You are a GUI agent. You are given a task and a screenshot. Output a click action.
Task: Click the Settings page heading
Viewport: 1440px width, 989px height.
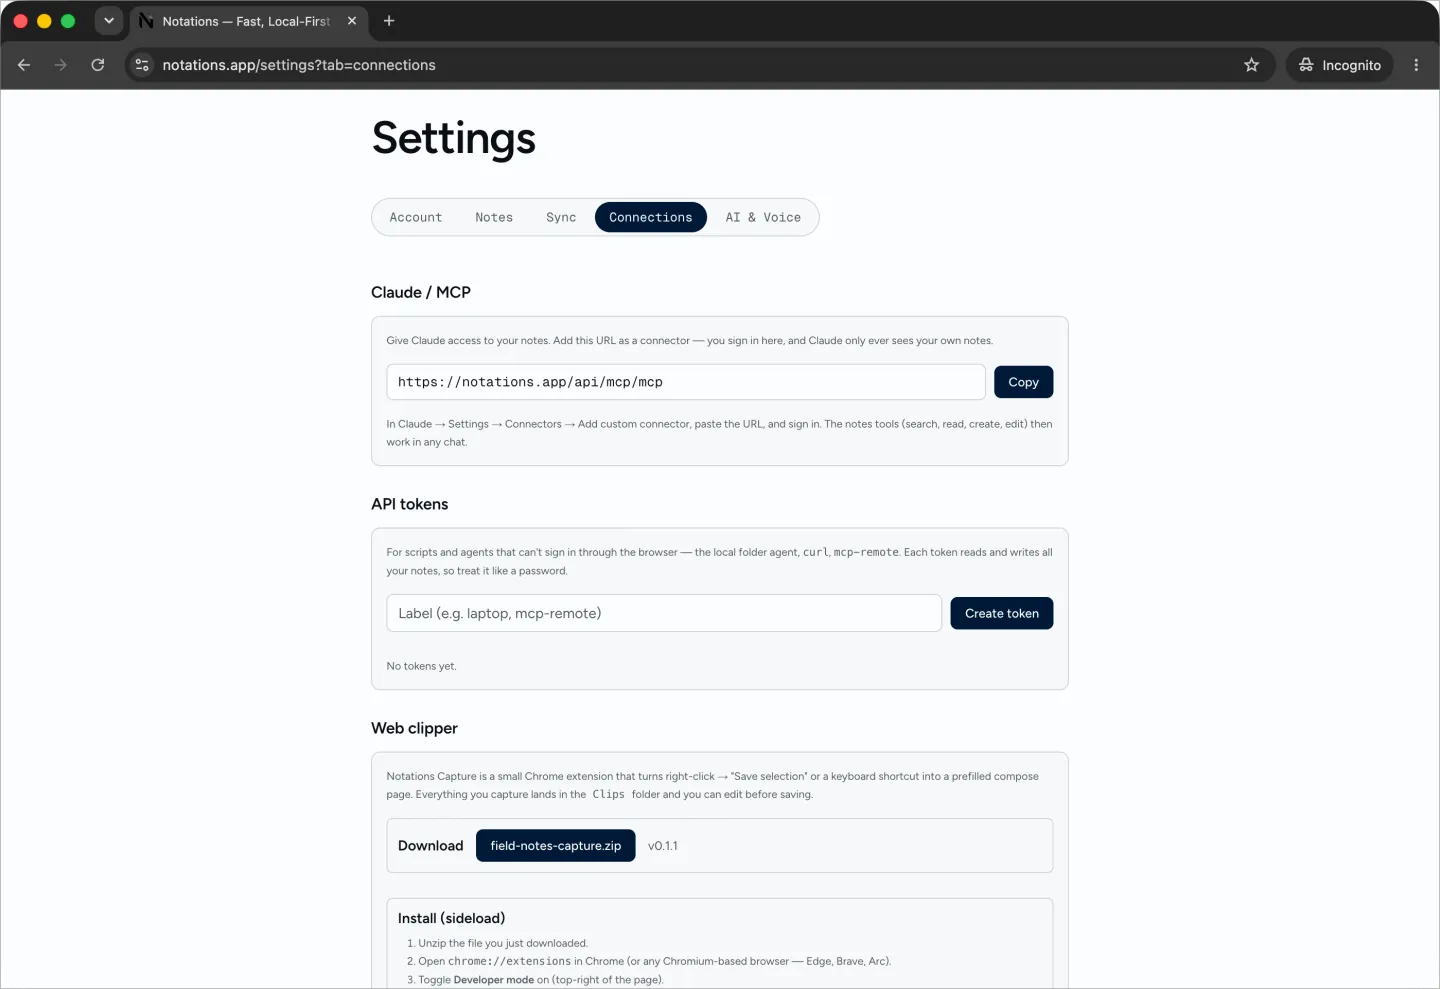coord(454,139)
